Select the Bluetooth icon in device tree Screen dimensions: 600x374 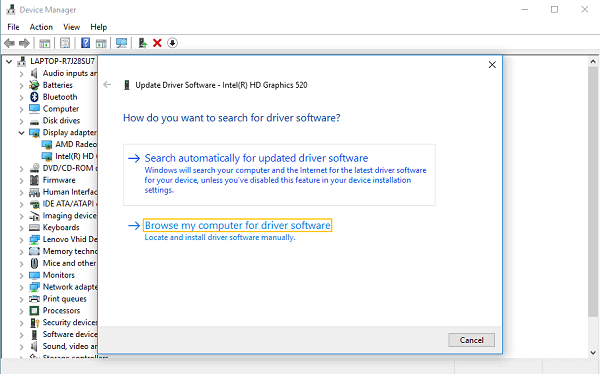click(34, 97)
